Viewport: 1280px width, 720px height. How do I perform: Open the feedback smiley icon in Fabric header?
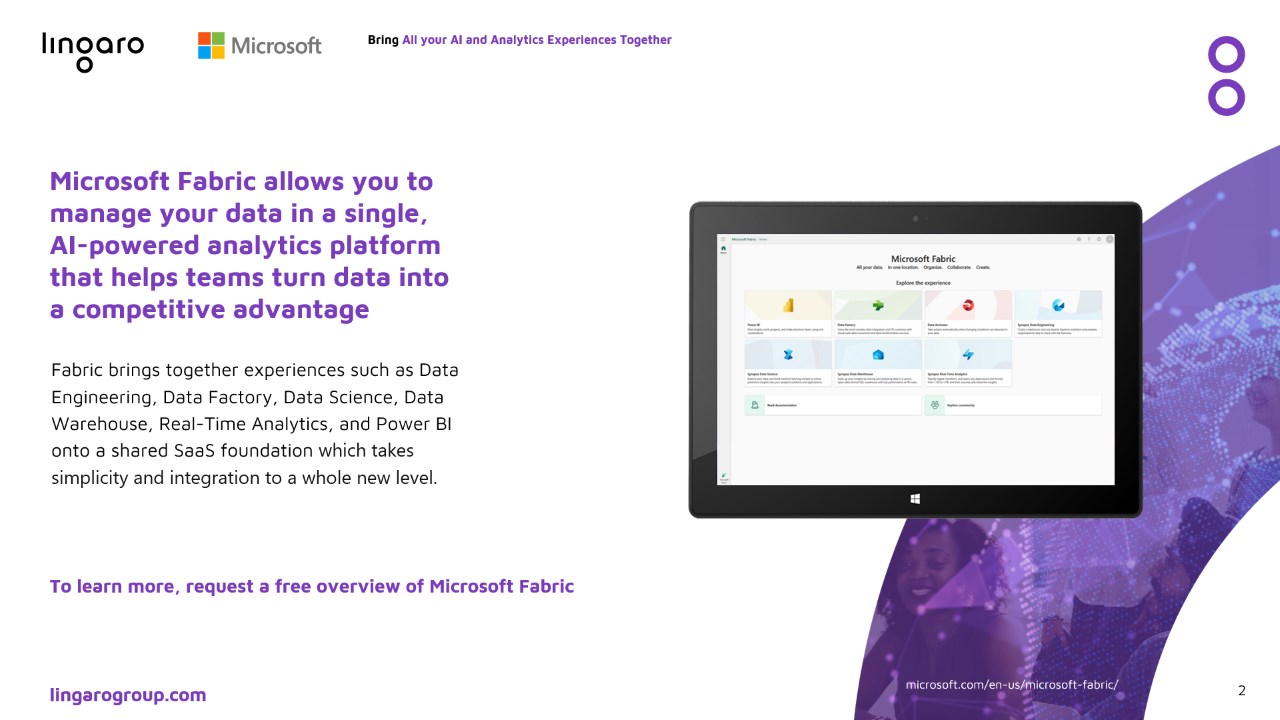1099,239
